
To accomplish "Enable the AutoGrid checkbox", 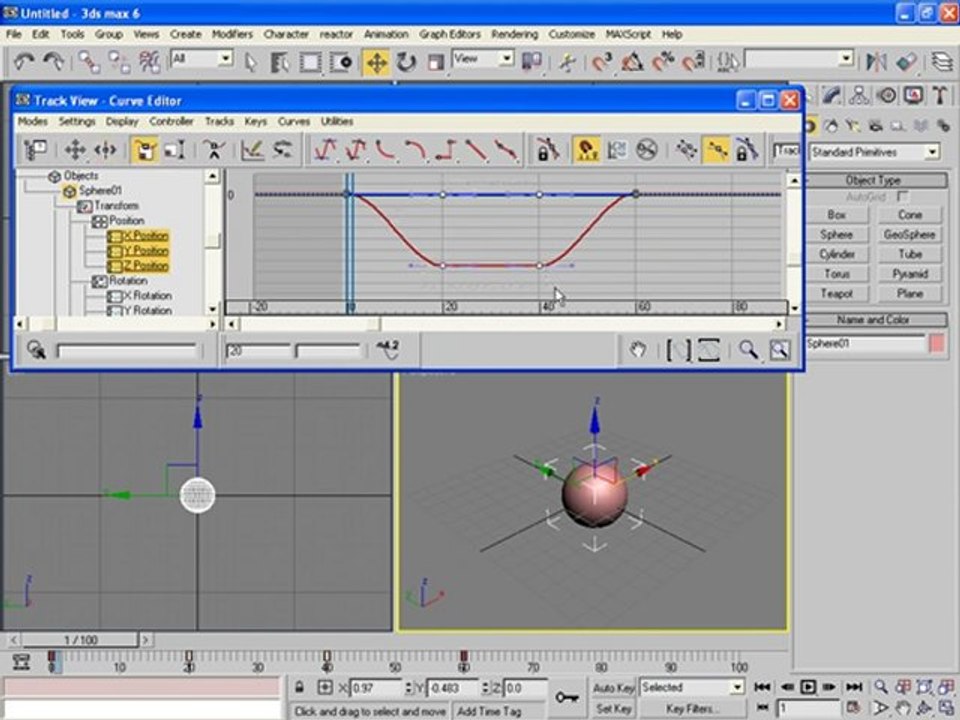I will (902, 197).
